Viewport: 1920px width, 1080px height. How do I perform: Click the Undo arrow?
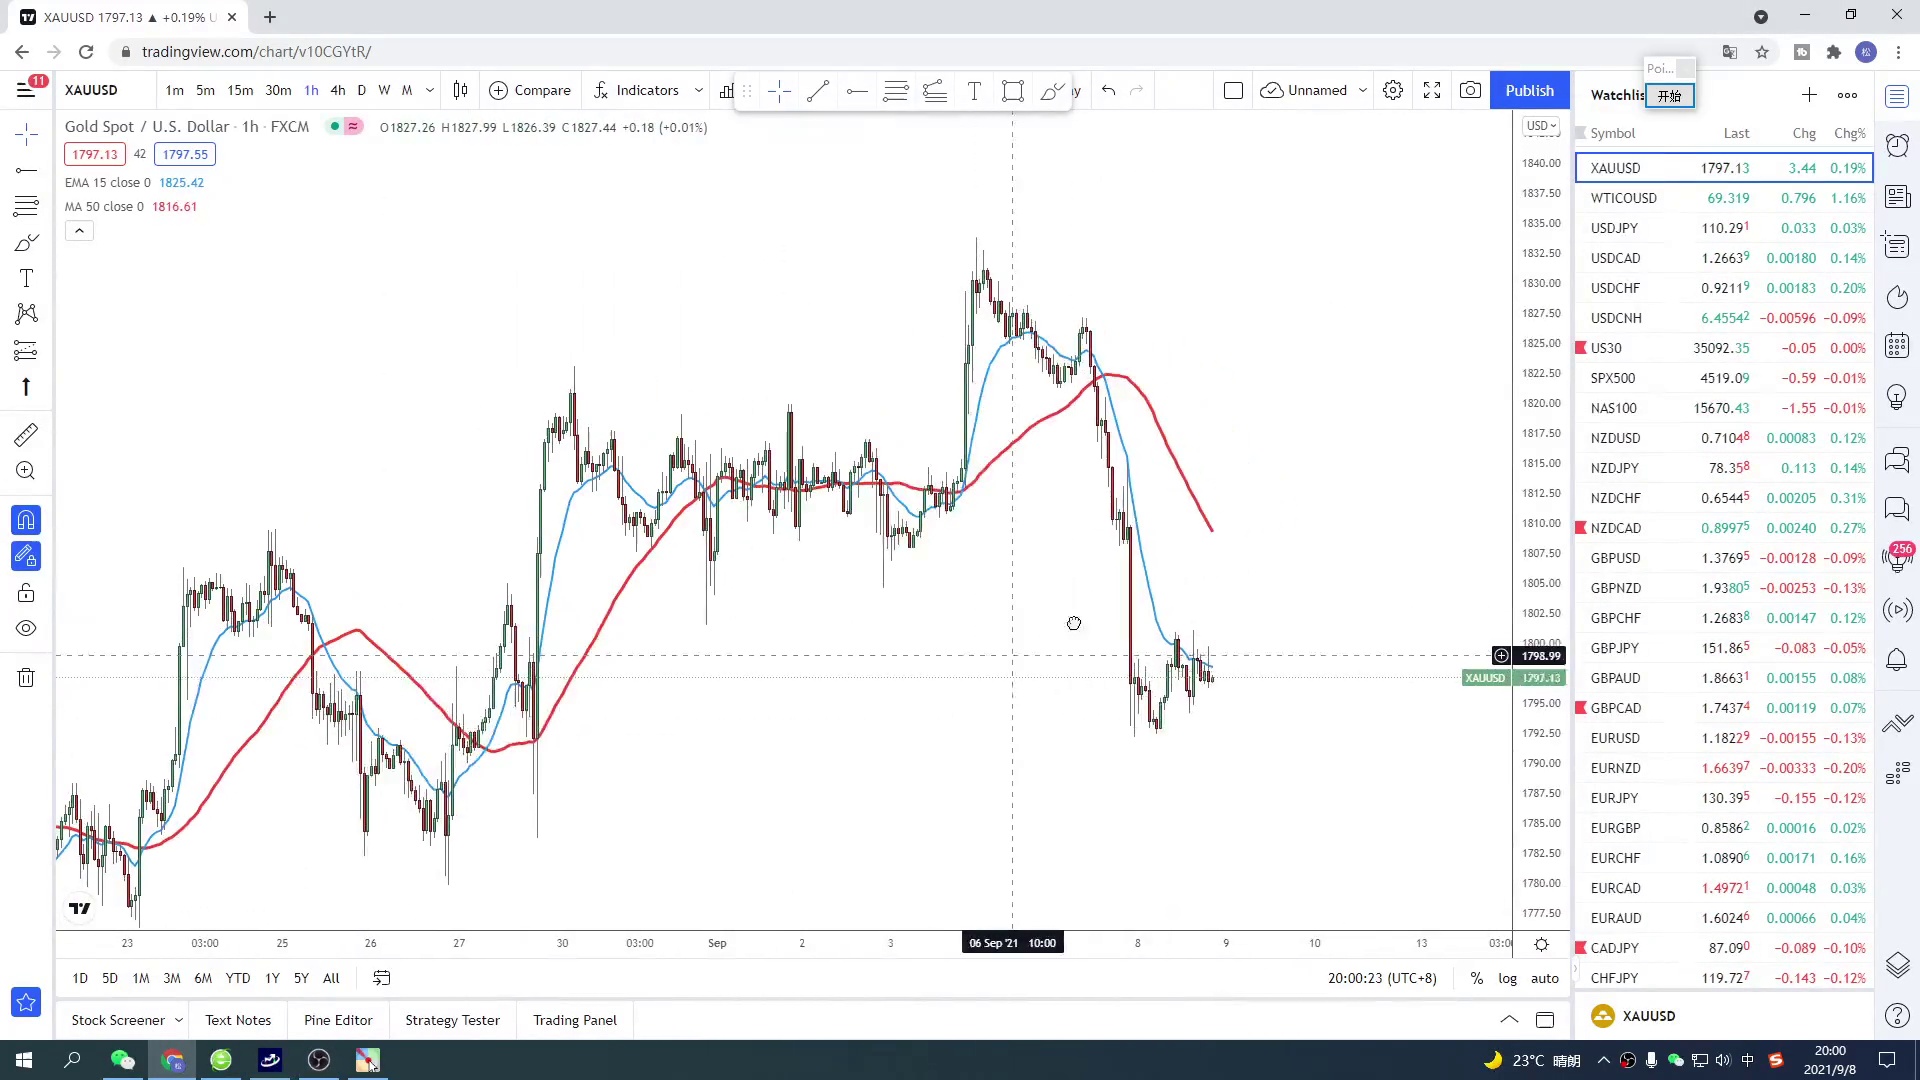pos(1109,90)
